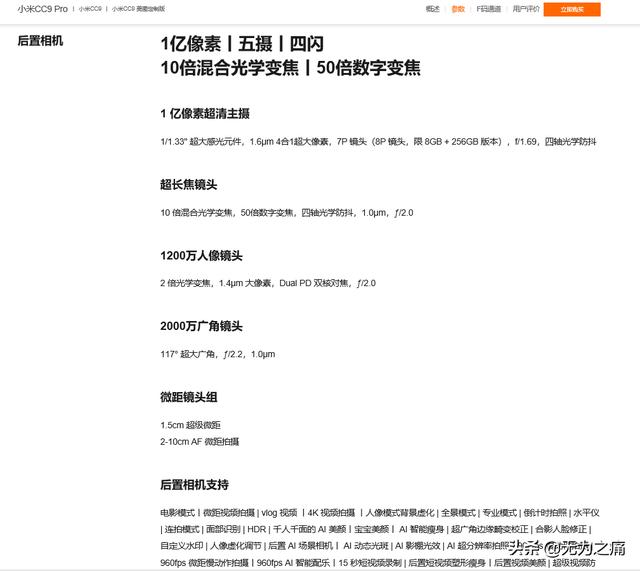Click the line starting 1/1.33" 超大感光元件
The height and width of the screenshot is (571, 640).
click(378, 142)
